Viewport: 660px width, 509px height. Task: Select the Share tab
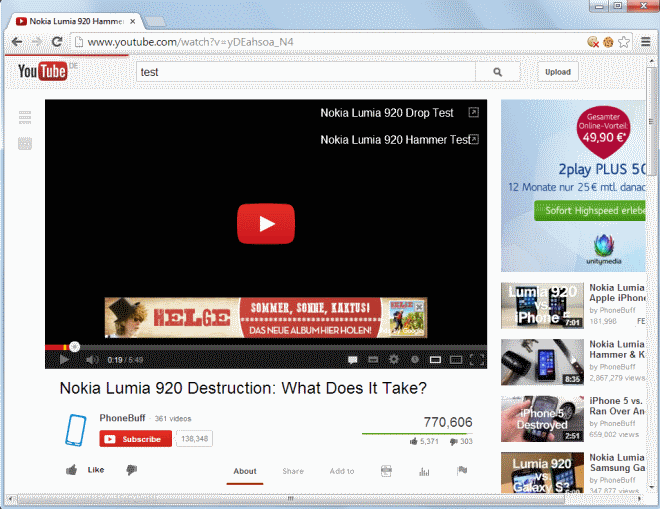(293, 471)
